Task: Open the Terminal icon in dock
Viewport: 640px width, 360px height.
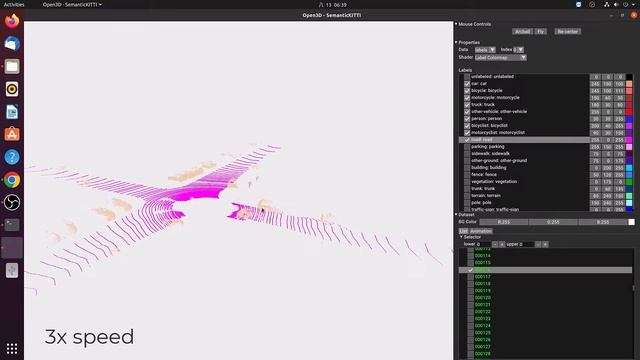Action: (x=12, y=225)
